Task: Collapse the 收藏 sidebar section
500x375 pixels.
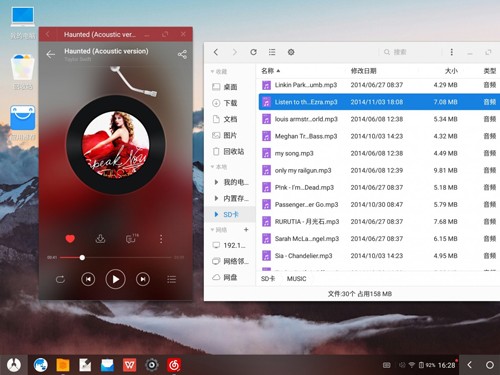Action: (219, 72)
